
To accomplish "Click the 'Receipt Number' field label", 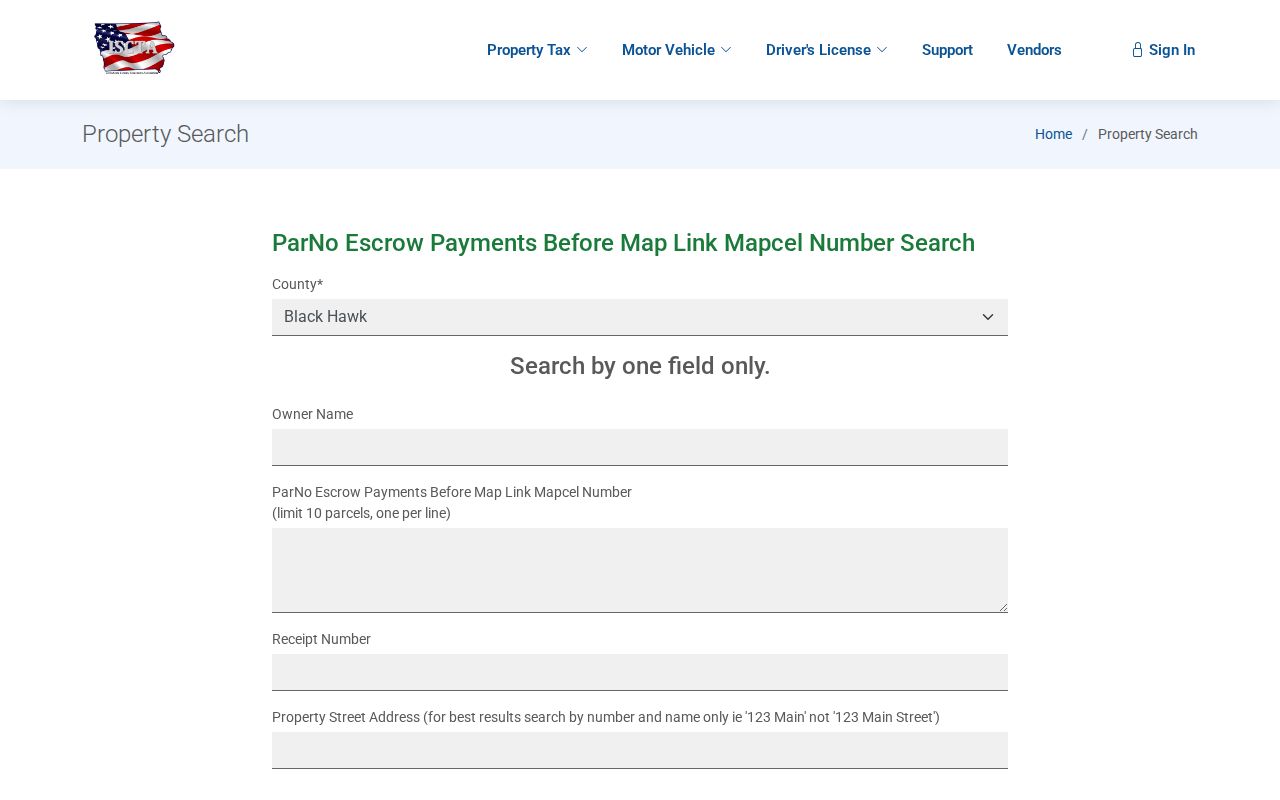I will 321,639.
